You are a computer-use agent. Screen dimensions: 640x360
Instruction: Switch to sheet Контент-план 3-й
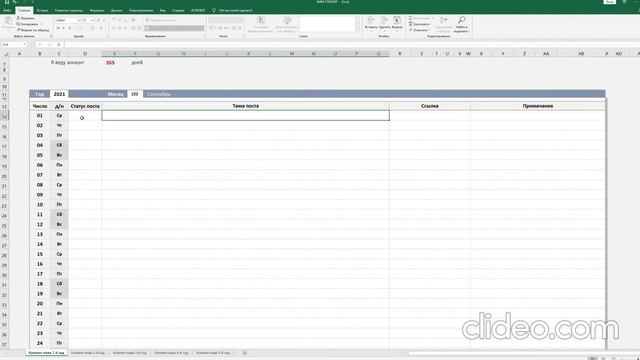pyautogui.click(x=129, y=353)
